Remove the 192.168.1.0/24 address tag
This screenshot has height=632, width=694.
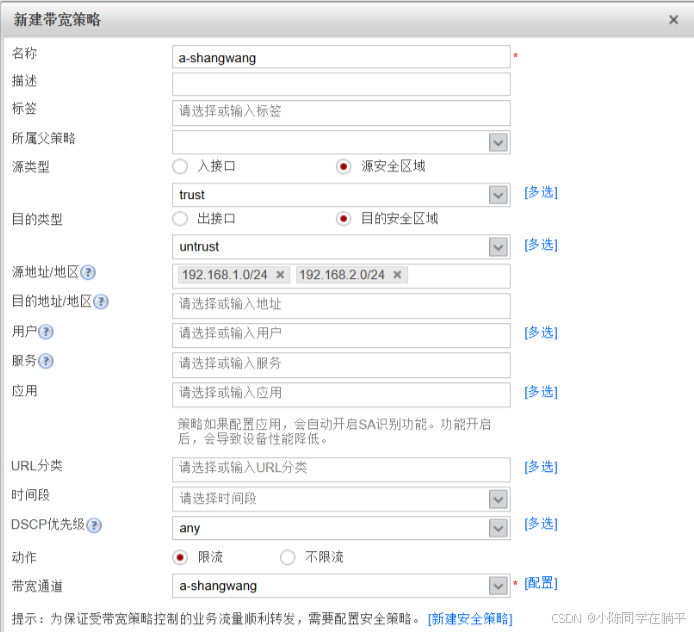280,275
